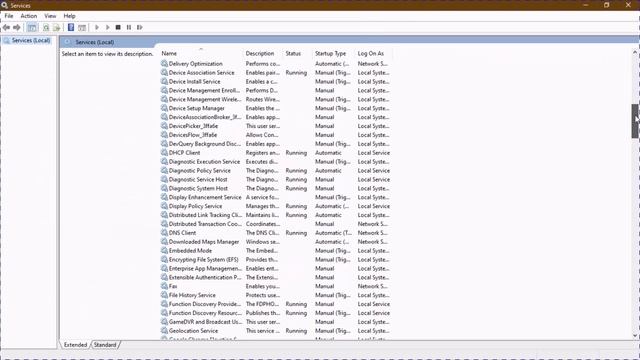Select the Device Management Wirele... service
This screenshot has width=640, height=360.
click(x=276, y=99)
